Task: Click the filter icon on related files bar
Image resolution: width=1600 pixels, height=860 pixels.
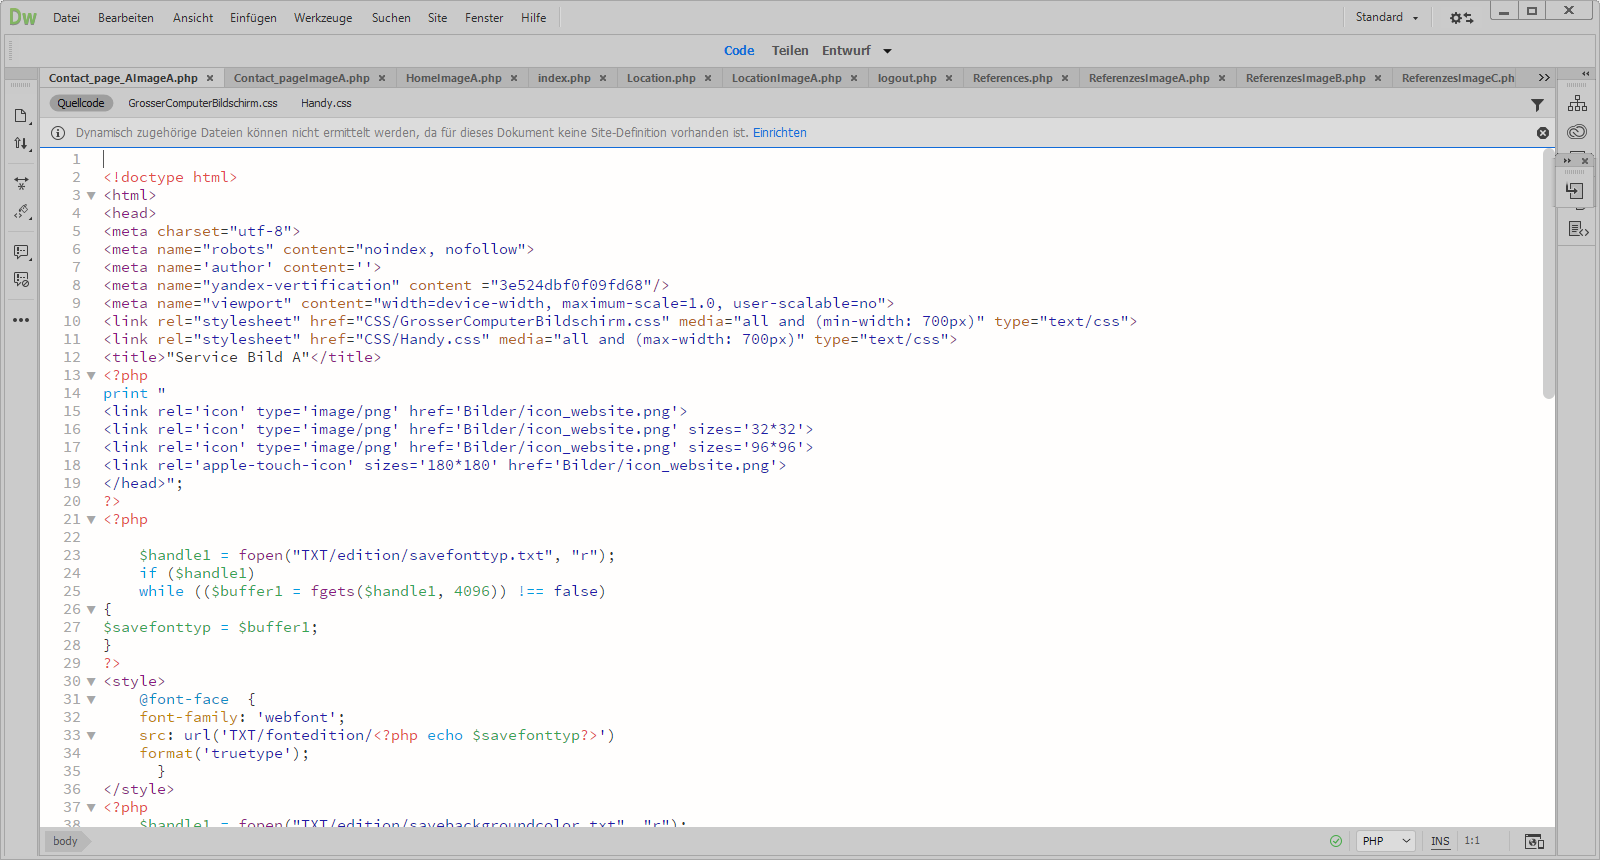Action: click(x=1537, y=104)
